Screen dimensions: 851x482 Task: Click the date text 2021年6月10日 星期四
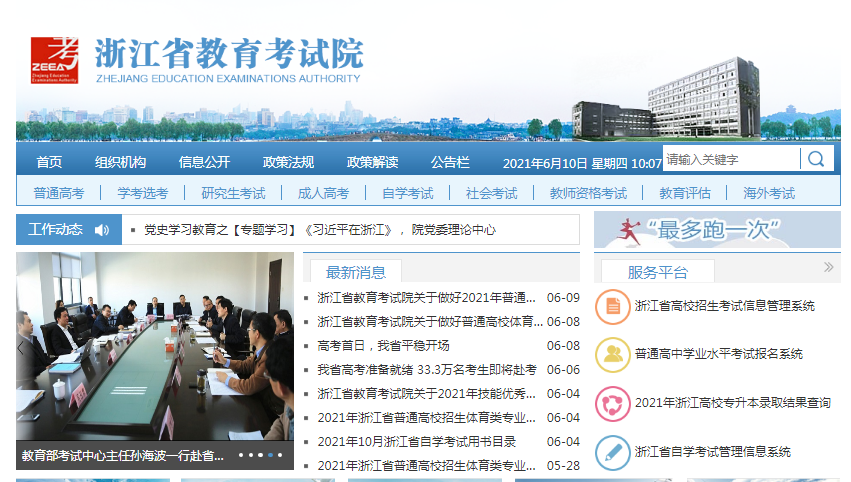565,163
